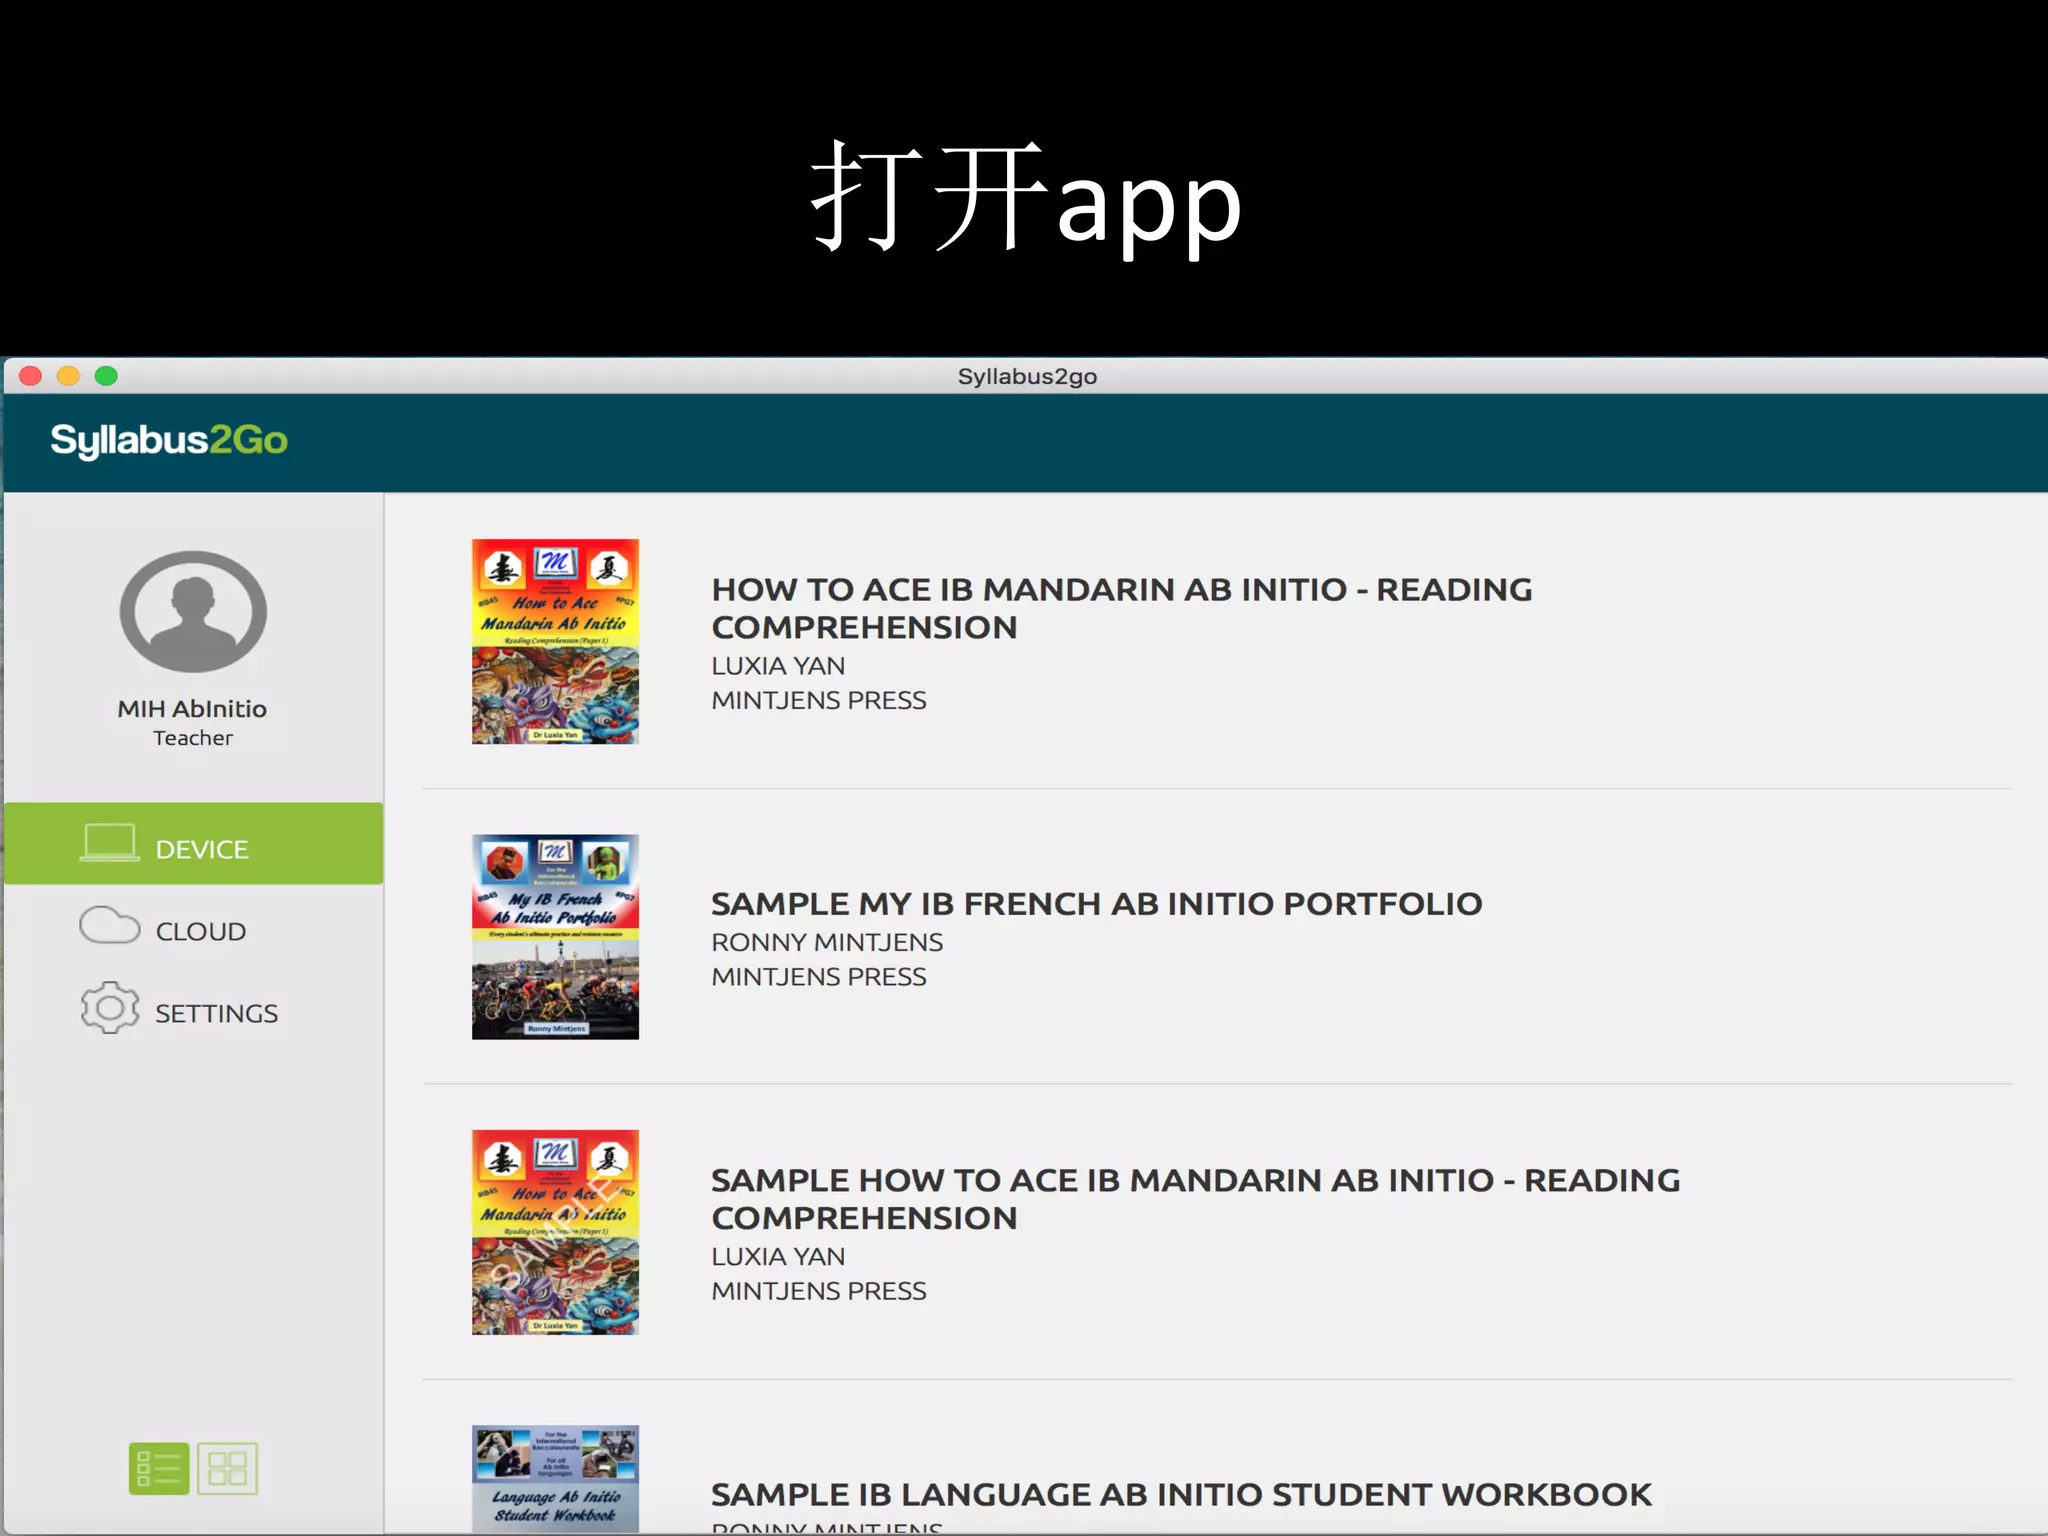The height and width of the screenshot is (1536, 2048).
Task: Click Luxia Yan under Sample Mandarin book
Action: pos(778,1256)
